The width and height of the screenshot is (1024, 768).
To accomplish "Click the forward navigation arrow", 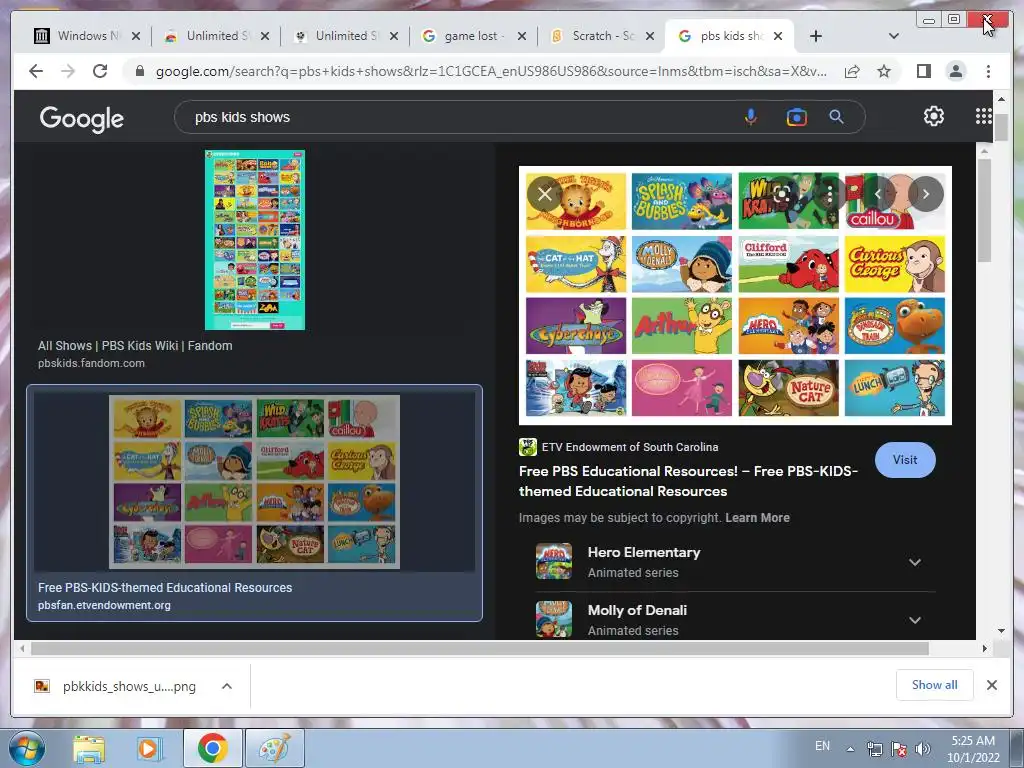I will [x=68, y=71].
